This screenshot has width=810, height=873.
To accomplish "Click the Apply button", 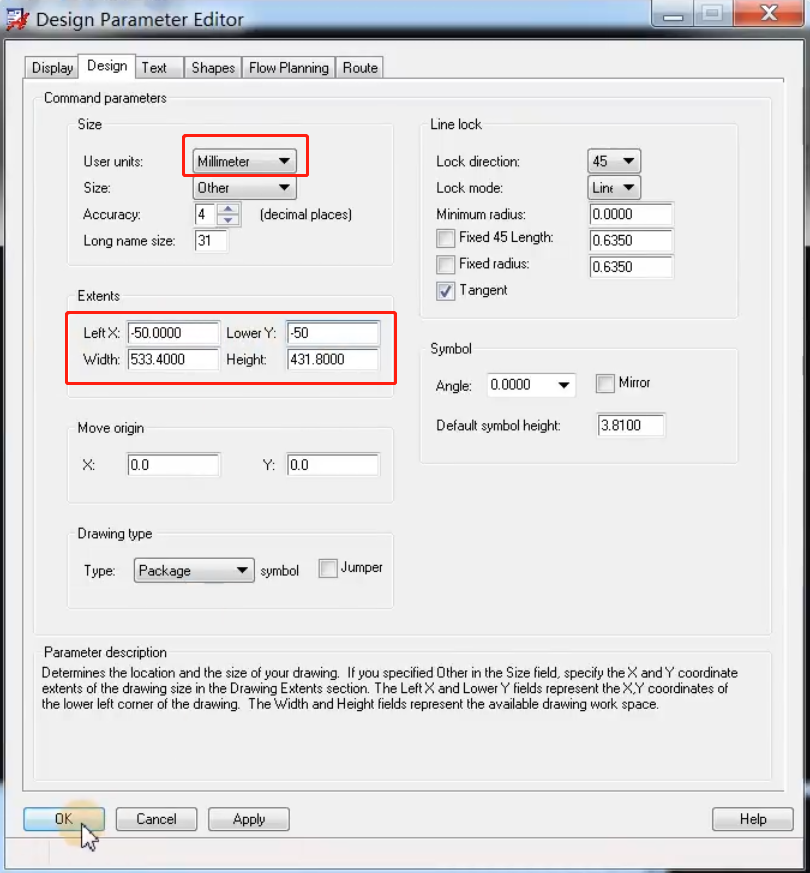I will tap(248, 819).
